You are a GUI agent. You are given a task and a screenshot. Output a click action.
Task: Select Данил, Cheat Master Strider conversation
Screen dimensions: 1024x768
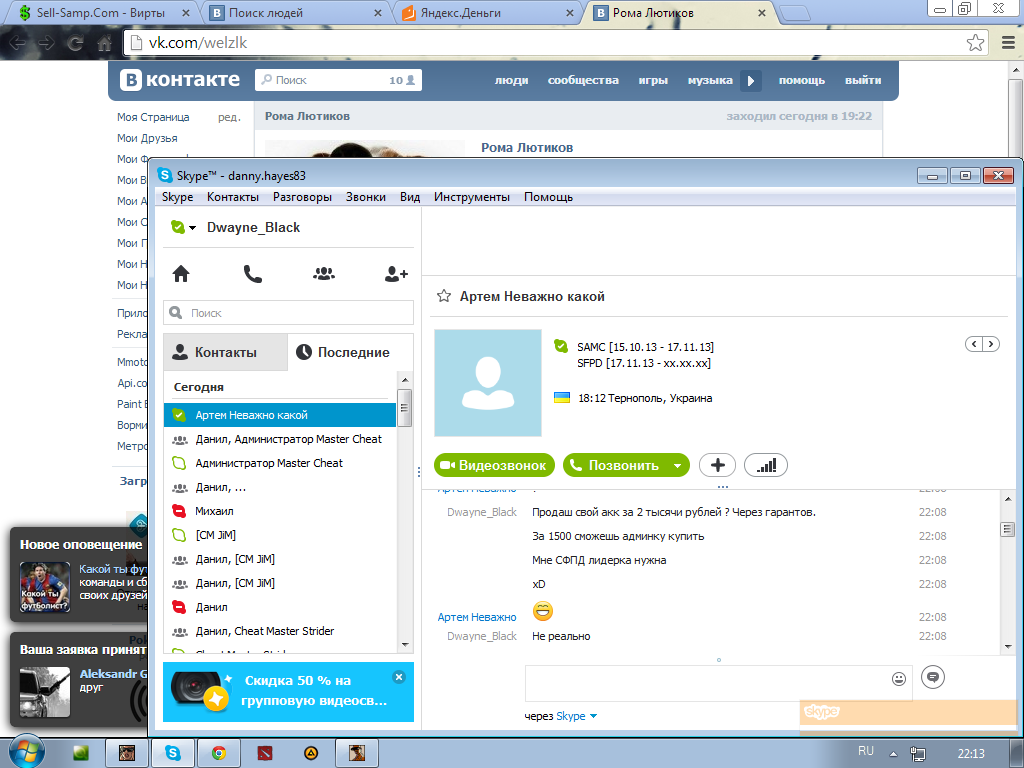(x=280, y=631)
